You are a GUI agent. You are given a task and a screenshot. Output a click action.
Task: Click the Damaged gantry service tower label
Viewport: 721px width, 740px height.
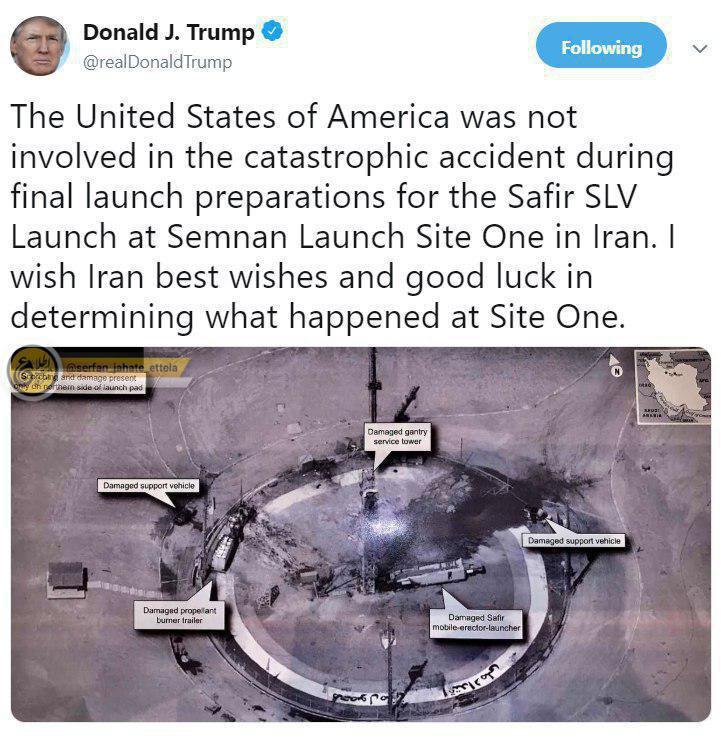(x=397, y=437)
